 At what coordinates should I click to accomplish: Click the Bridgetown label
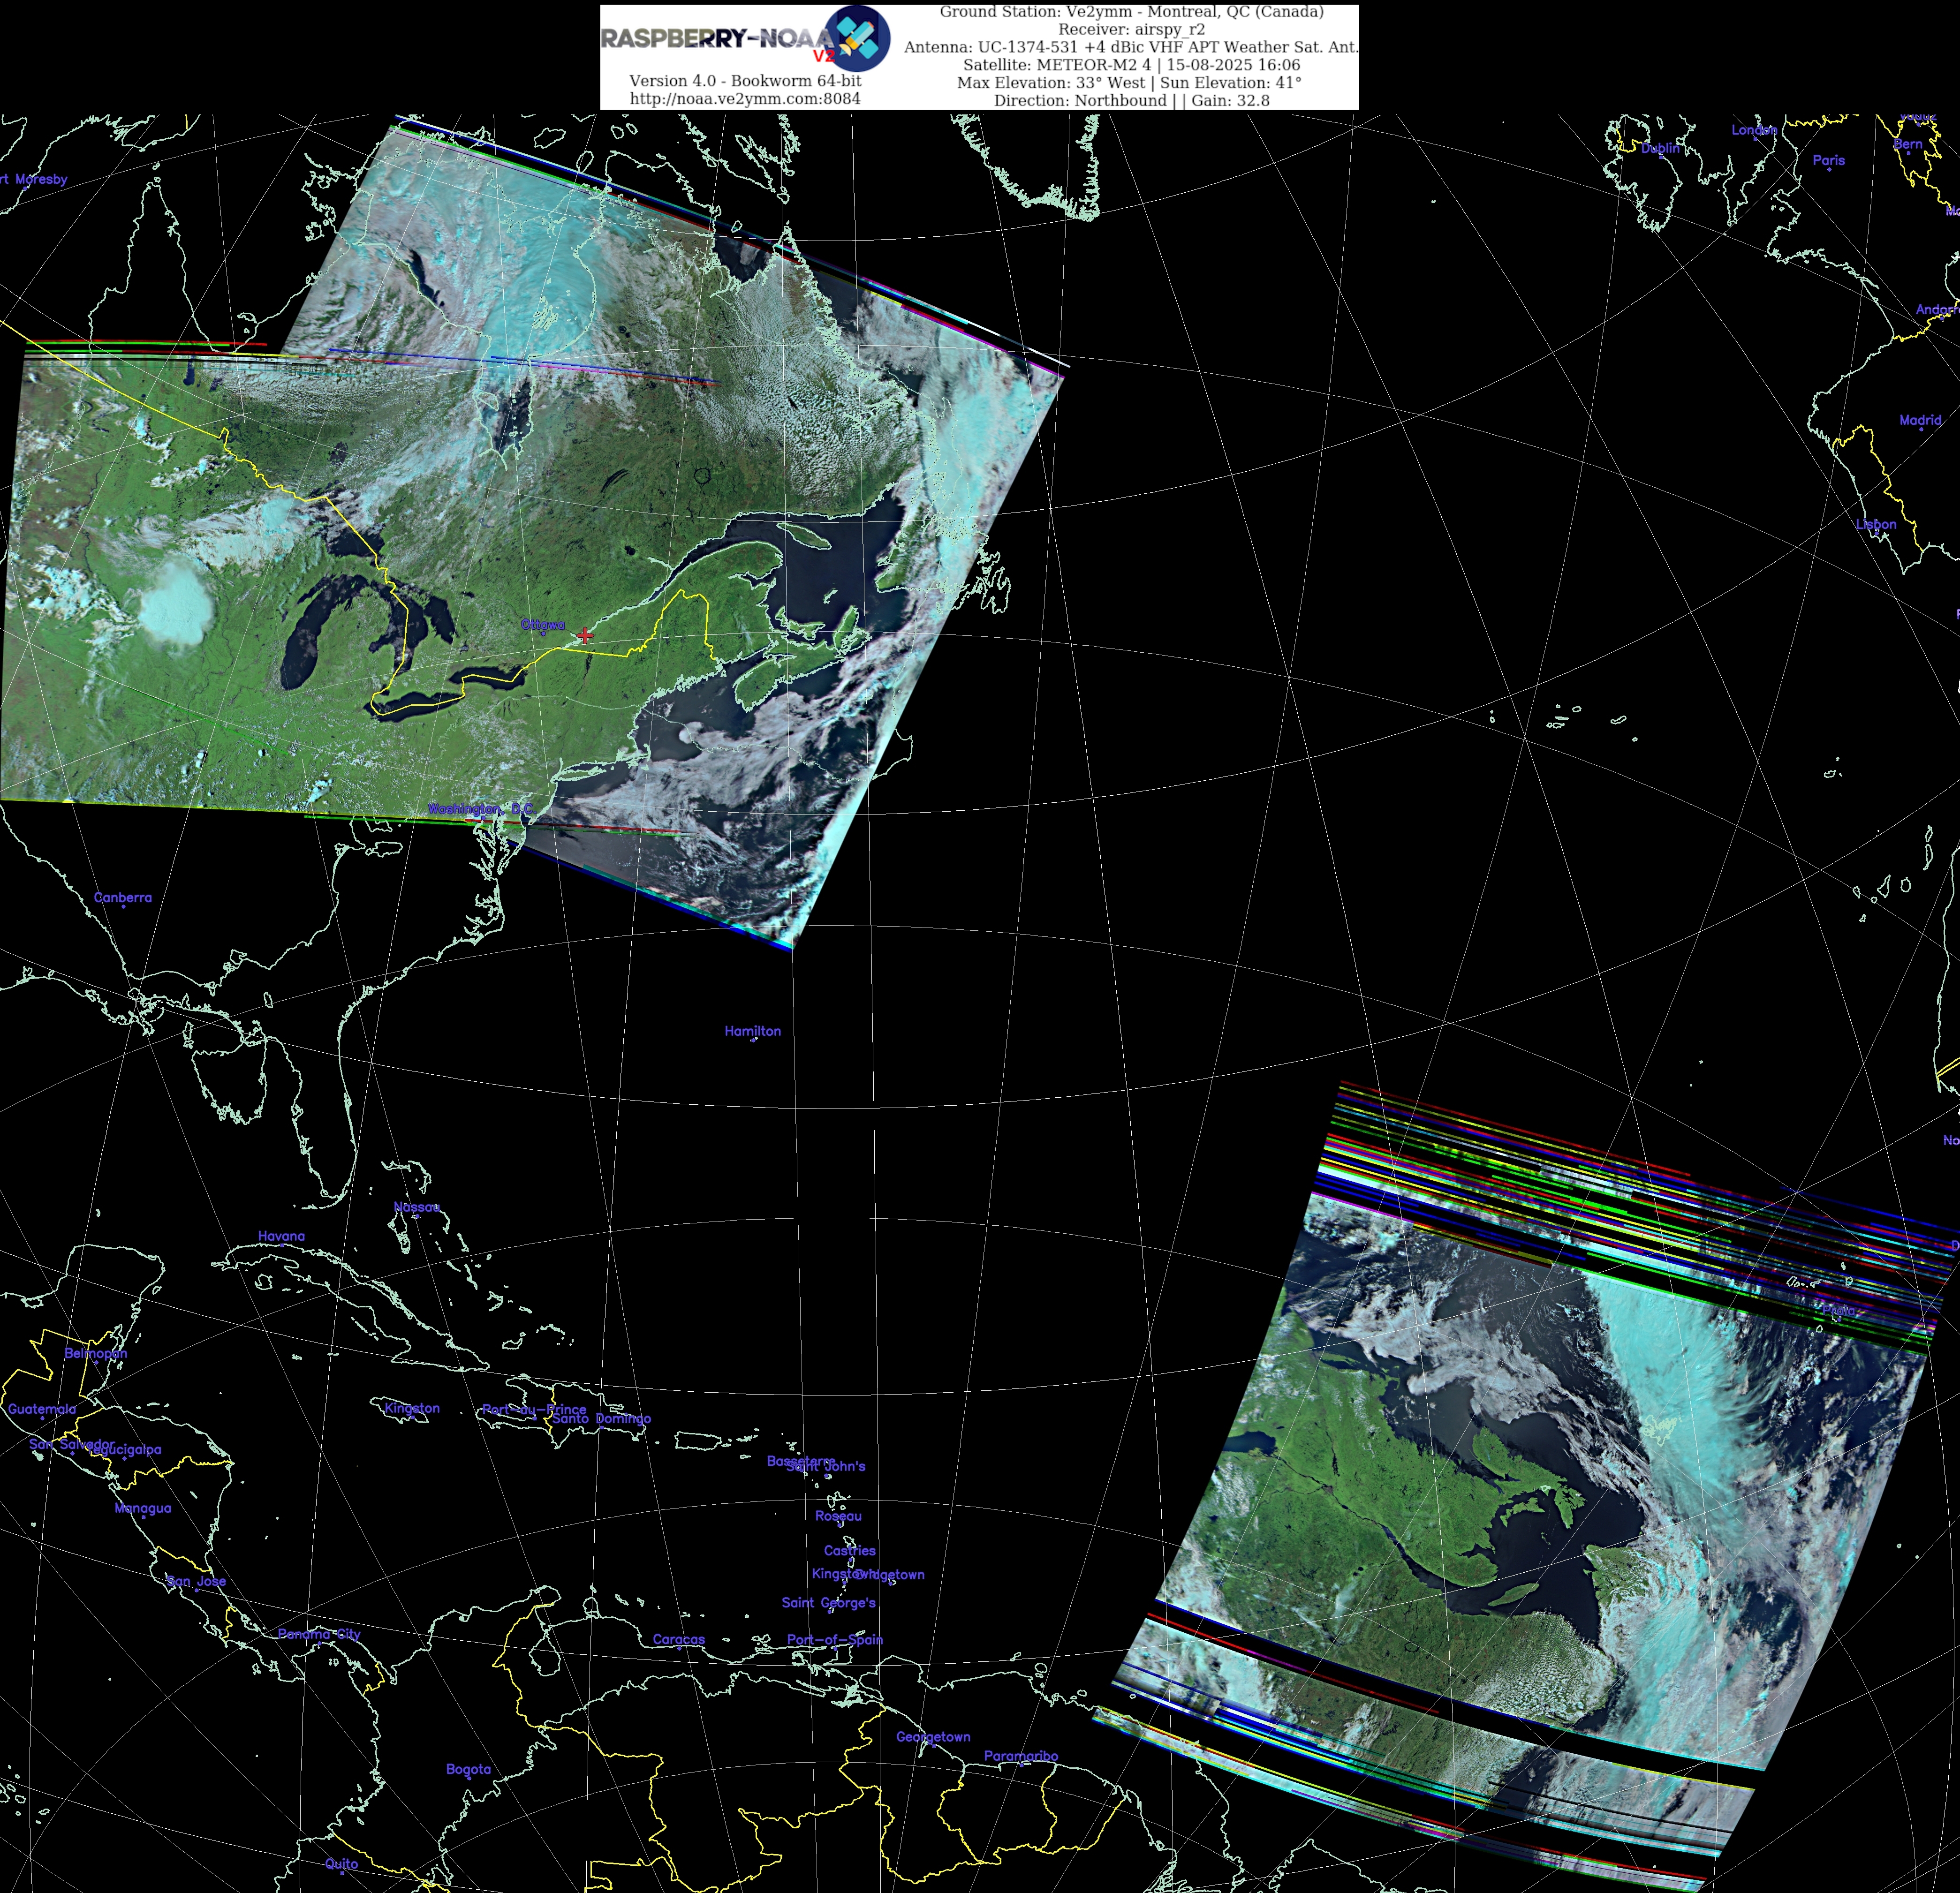pos(890,1574)
